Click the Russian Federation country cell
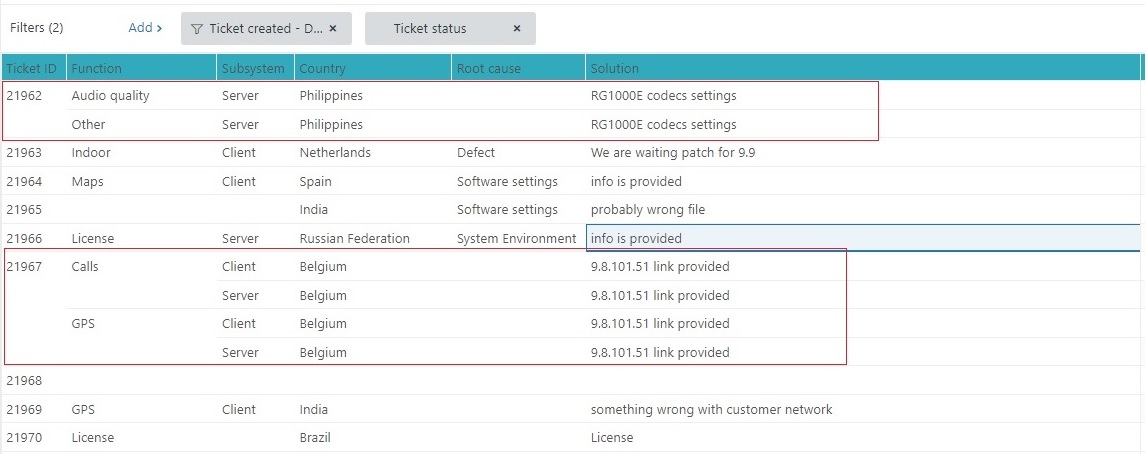The width and height of the screenshot is (1147, 454). (354, 239)
